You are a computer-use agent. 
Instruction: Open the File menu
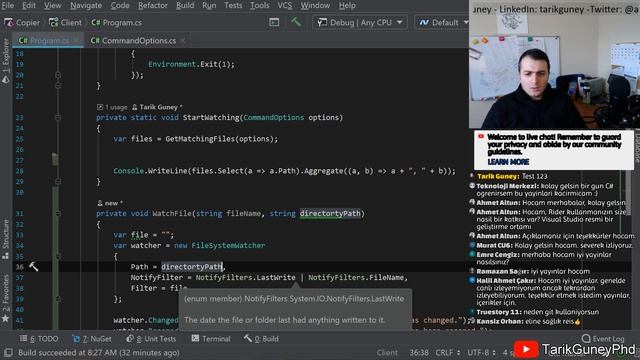(x=8, y=5)
